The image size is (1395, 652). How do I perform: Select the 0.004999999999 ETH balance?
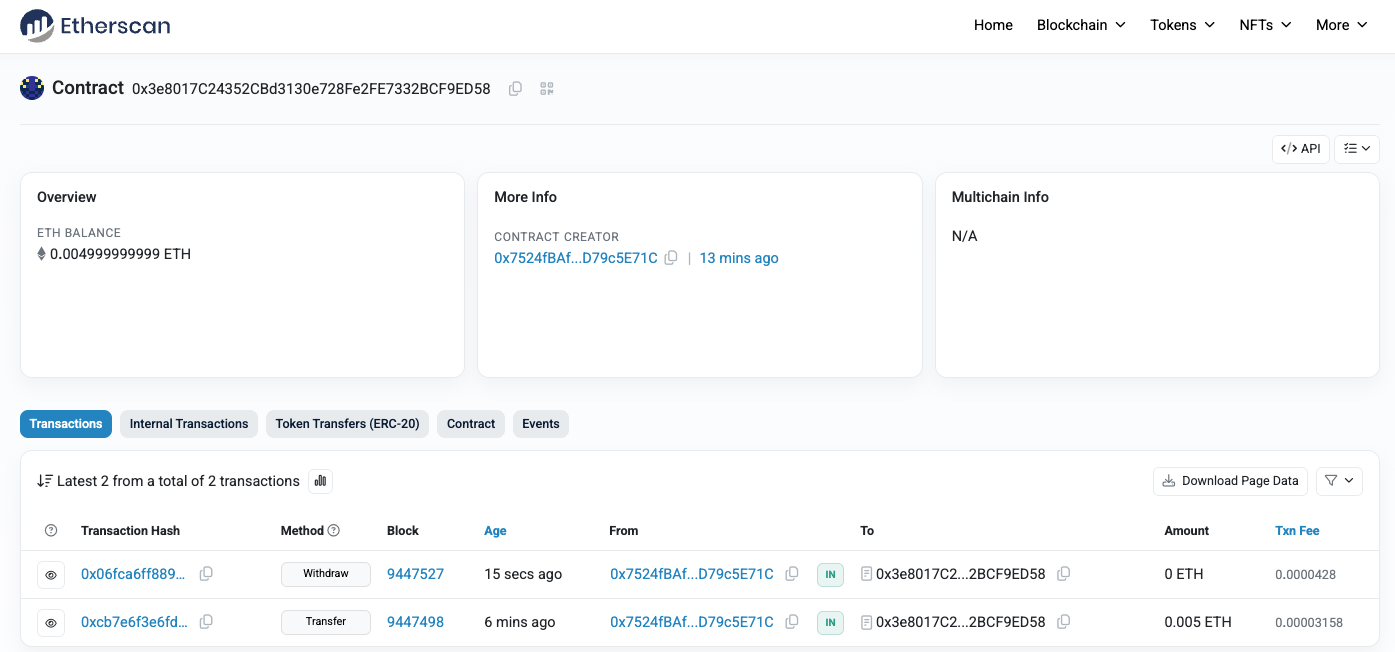coord(120,254)
